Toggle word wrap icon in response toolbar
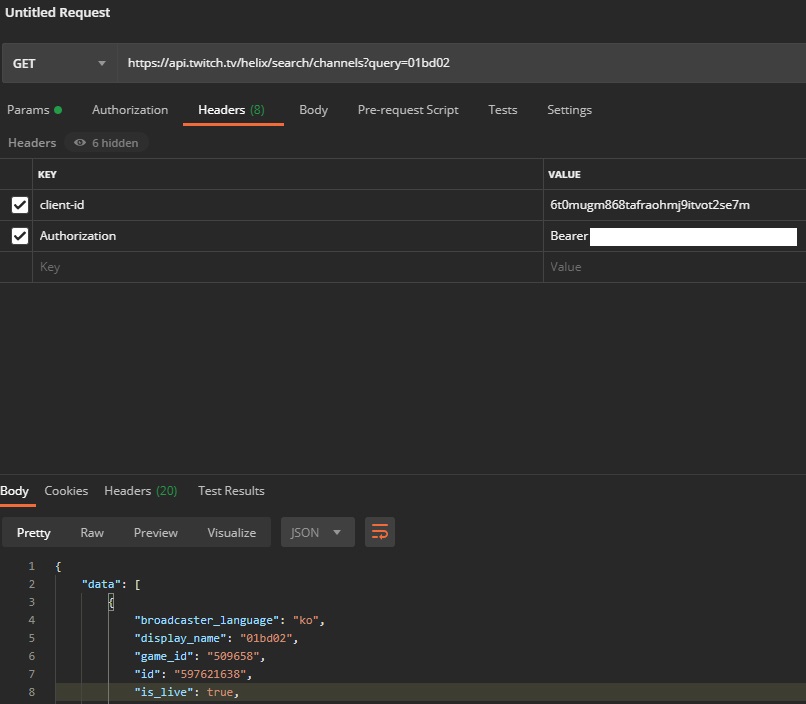 pyautogui.click(x=380, y=532)
